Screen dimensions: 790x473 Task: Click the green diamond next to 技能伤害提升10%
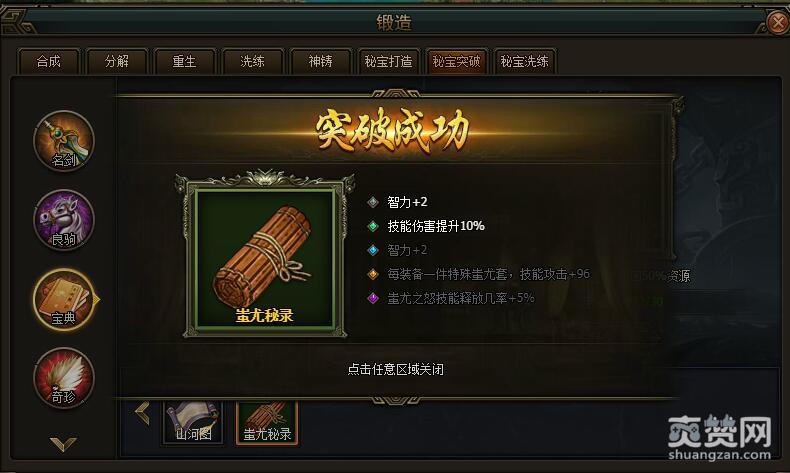(373, 226)
